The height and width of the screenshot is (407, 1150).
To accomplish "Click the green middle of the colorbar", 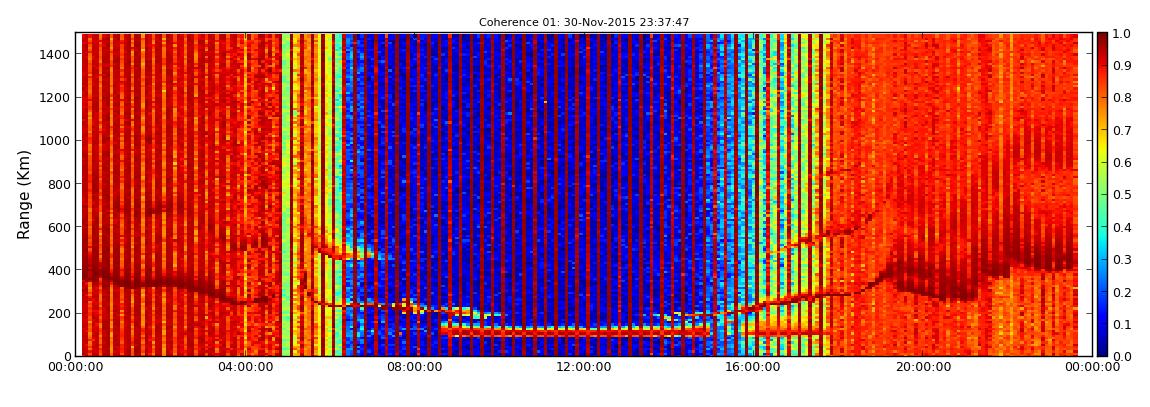I will coord(1102,194).
